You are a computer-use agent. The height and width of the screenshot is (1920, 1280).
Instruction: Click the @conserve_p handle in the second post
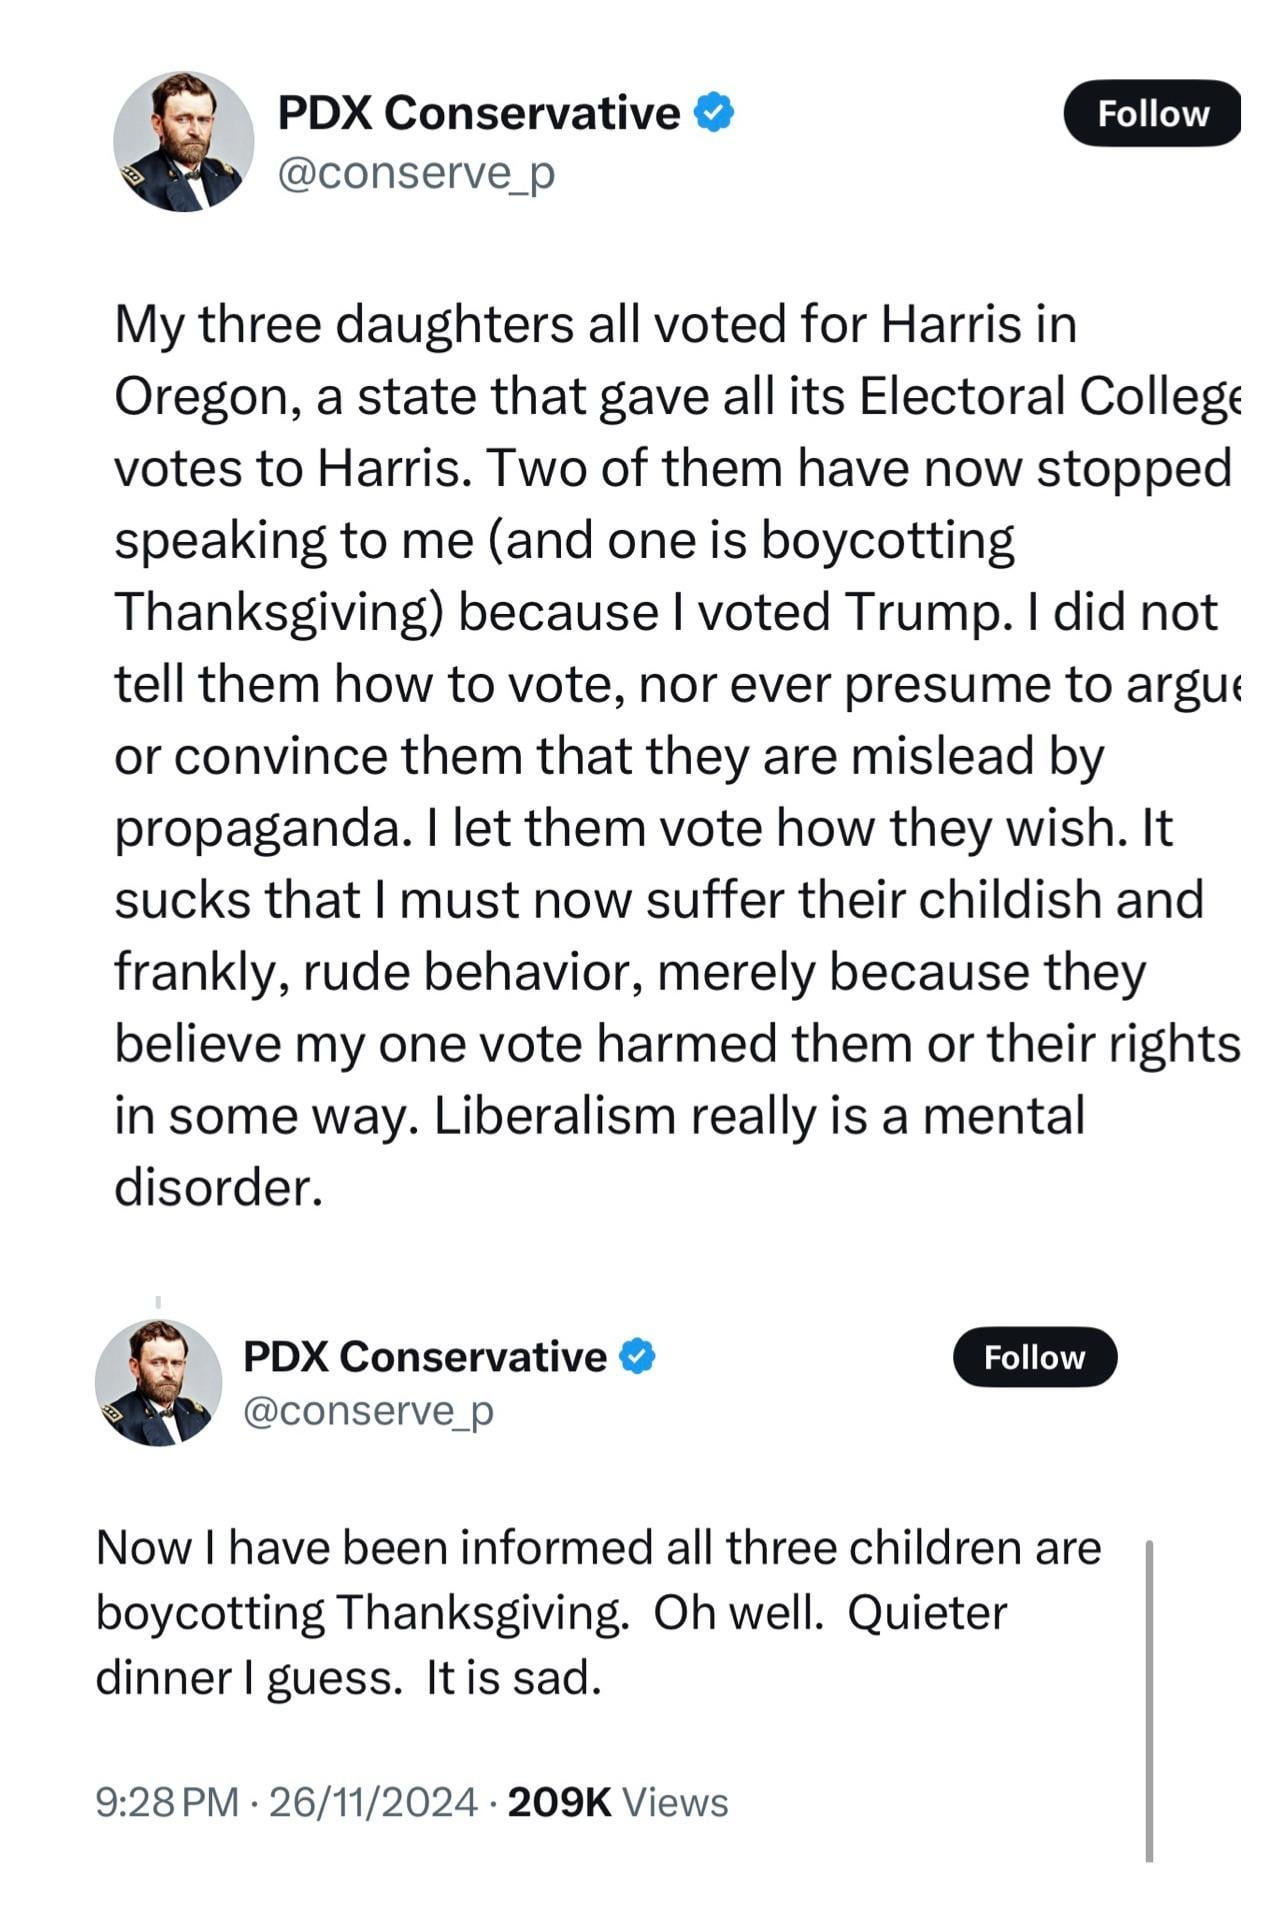pyautogui.click(x=368, y=1410)
